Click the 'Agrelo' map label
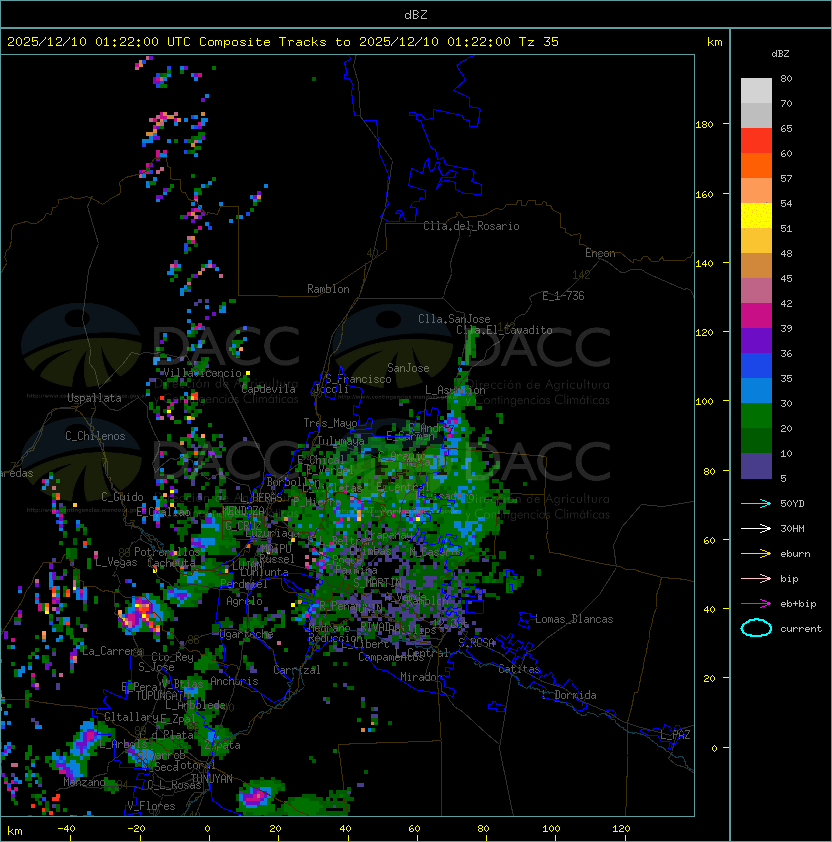This screenshot has width=832, height=842. [244, 601]
